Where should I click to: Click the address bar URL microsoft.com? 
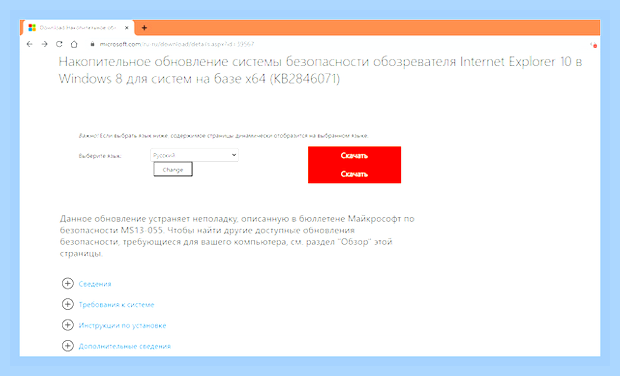click(x=177, y=44)
